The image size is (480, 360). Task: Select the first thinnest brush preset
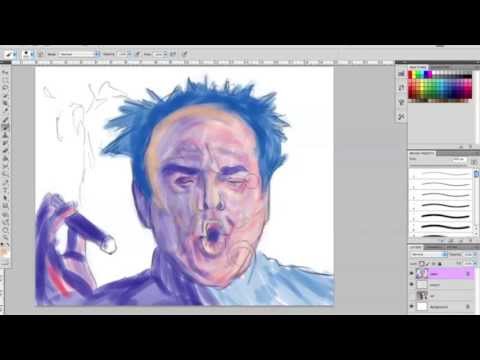[x=441, y=173]
